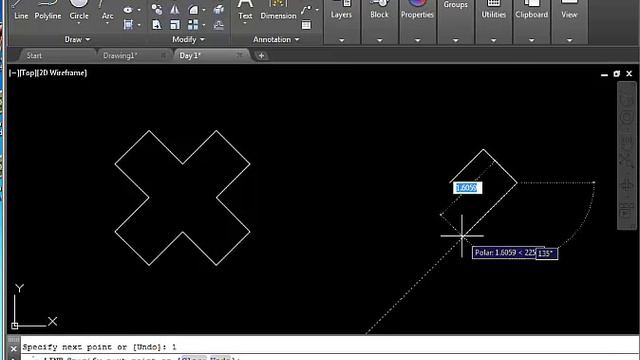Image resolution: width=640 pixels, height=360 pixels.
Task: Select the Circle tool
Action: click(x=79, y=9)
